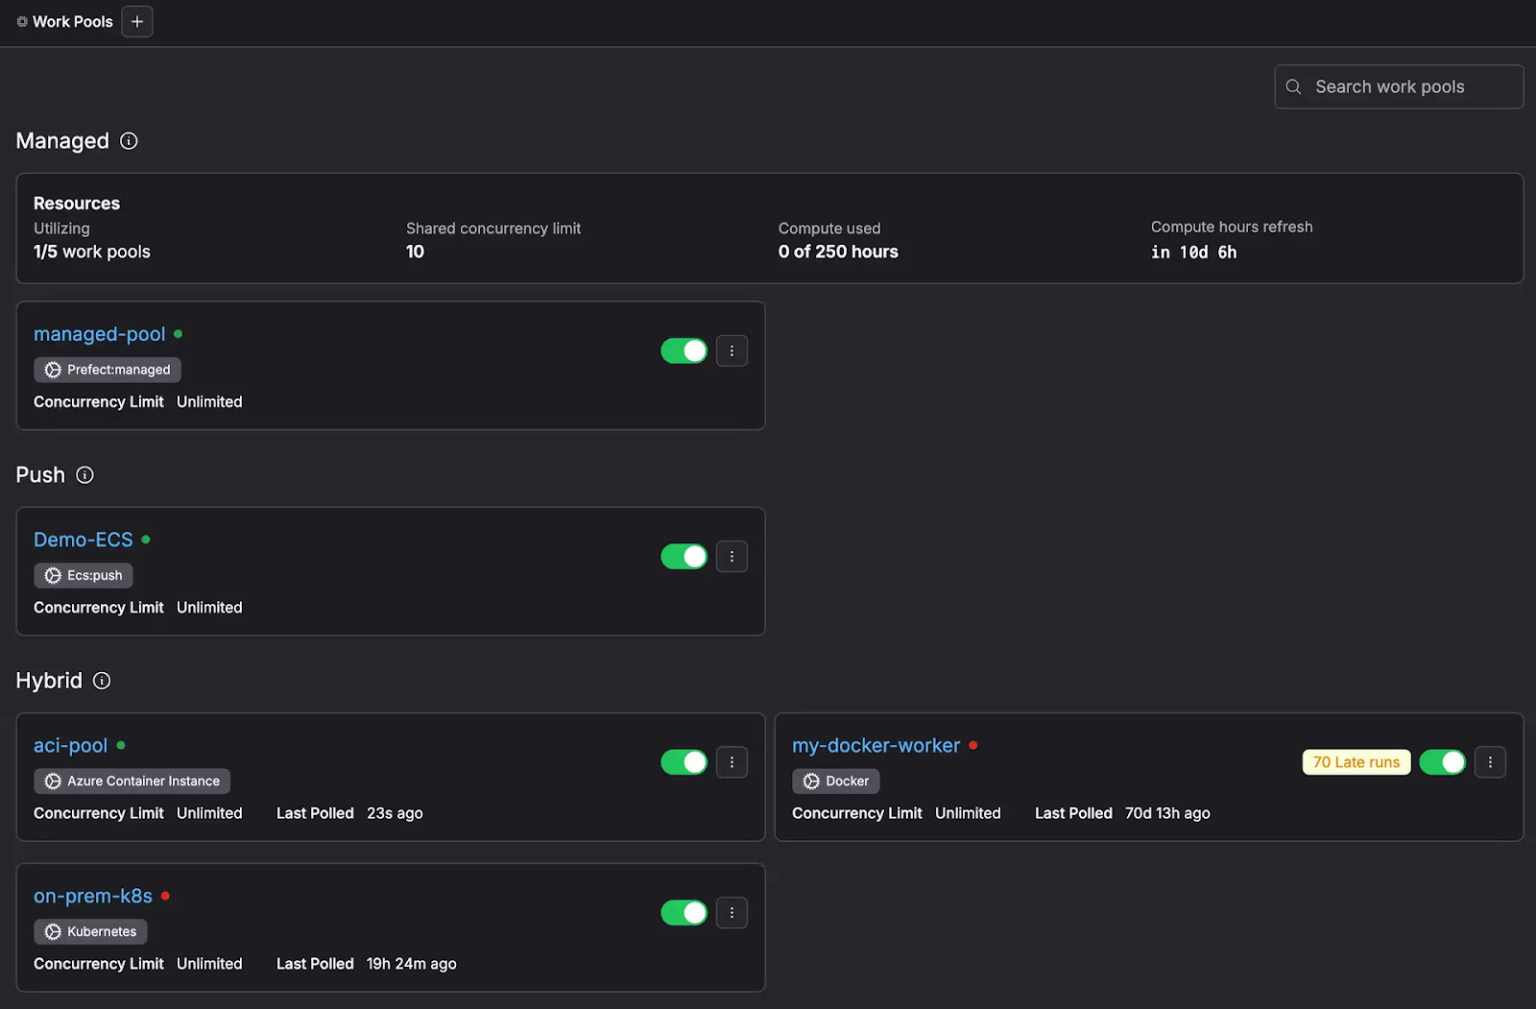
Task: Click the Ecs:push icon on Demo-ECS
Action: coord(53,575)
